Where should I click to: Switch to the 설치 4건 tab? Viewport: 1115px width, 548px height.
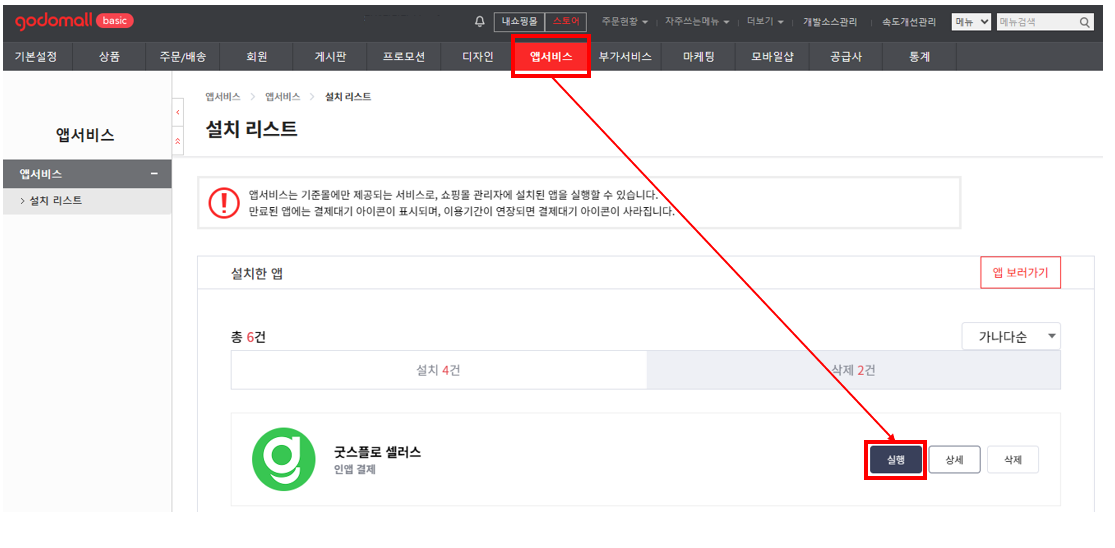pos(438,370)
